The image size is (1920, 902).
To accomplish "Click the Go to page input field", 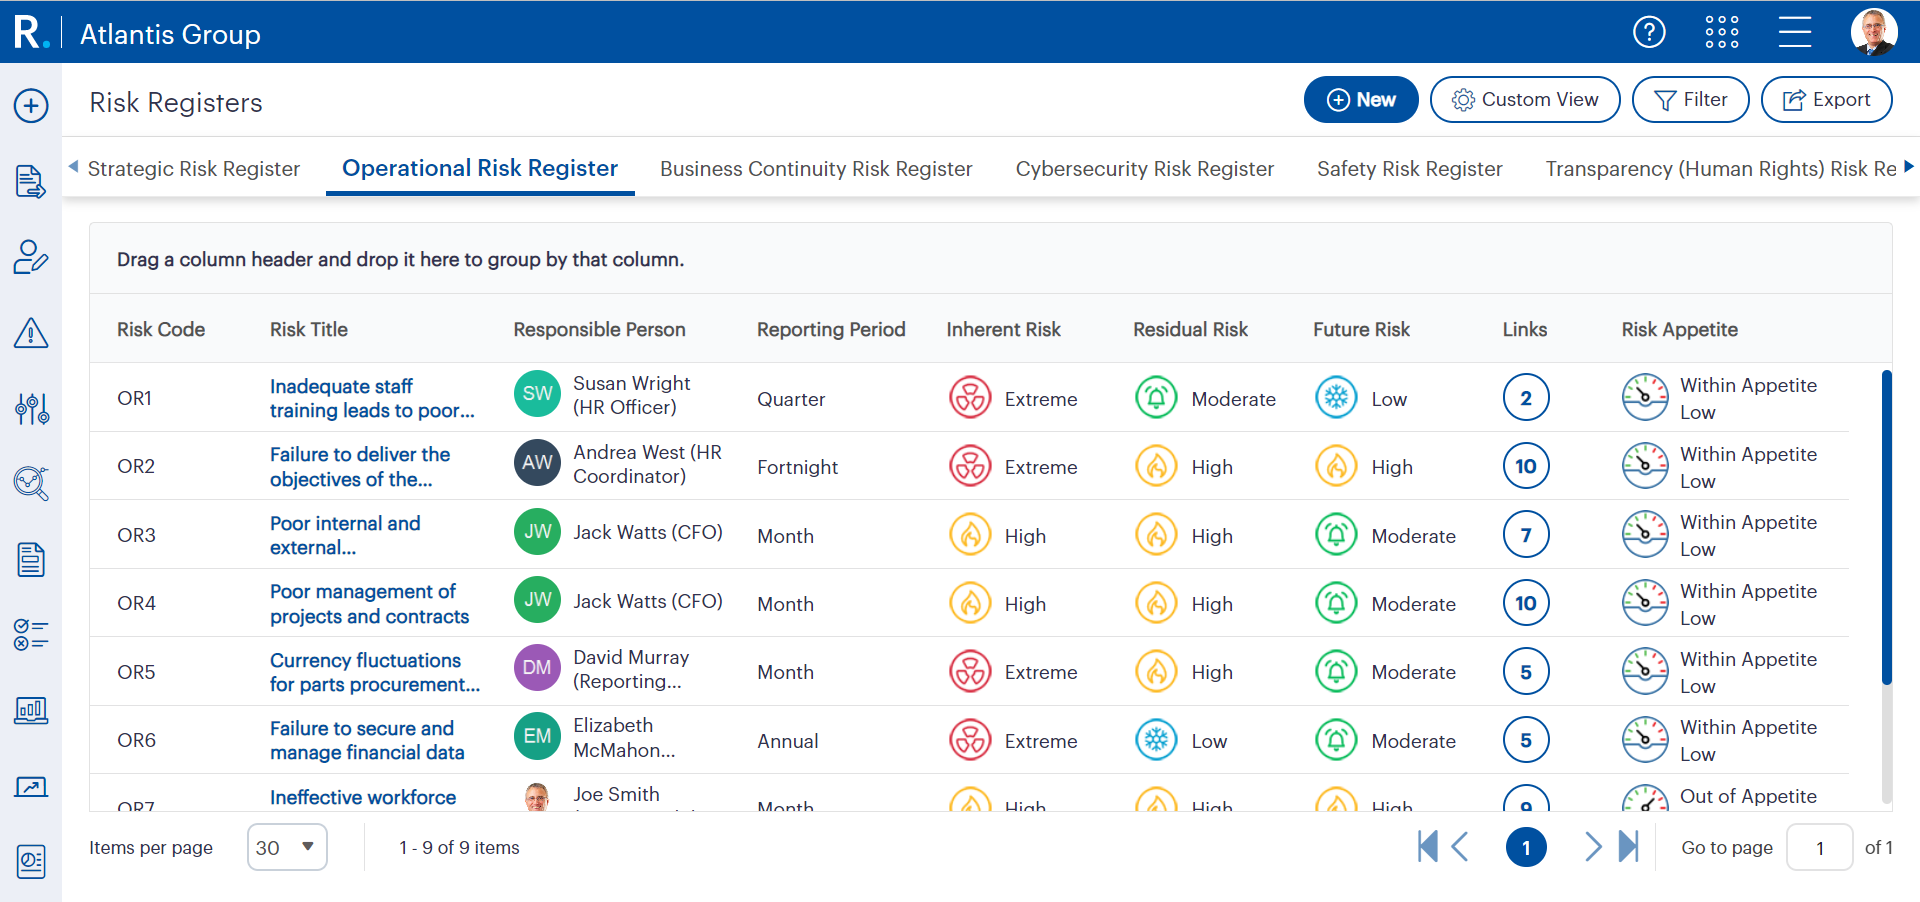I will tap(1820, 847).
